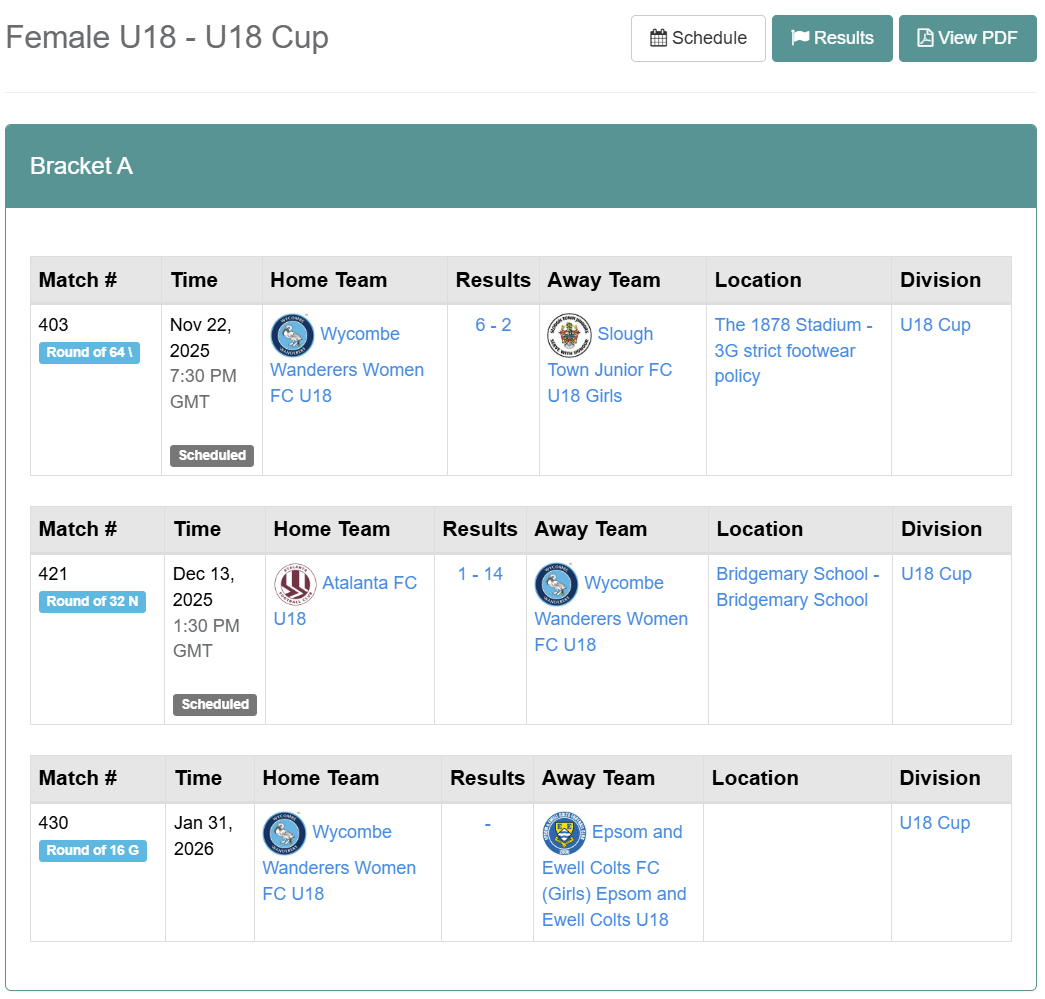Click Wycombe Wanderers crest in match 403
Viewport: 1045px width, 999px height.
292,335
